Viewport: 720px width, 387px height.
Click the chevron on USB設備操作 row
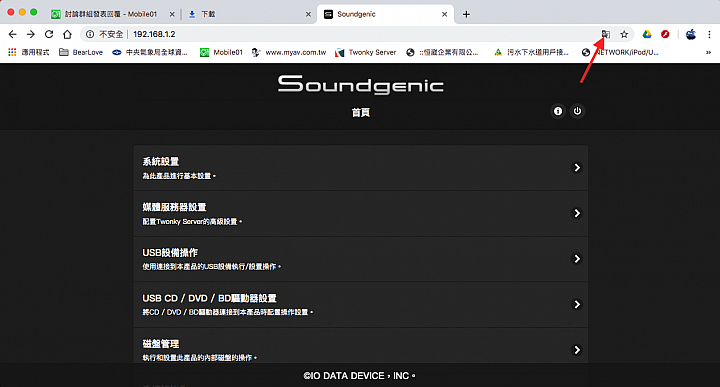pyautogui.click(x=577, y=259)
